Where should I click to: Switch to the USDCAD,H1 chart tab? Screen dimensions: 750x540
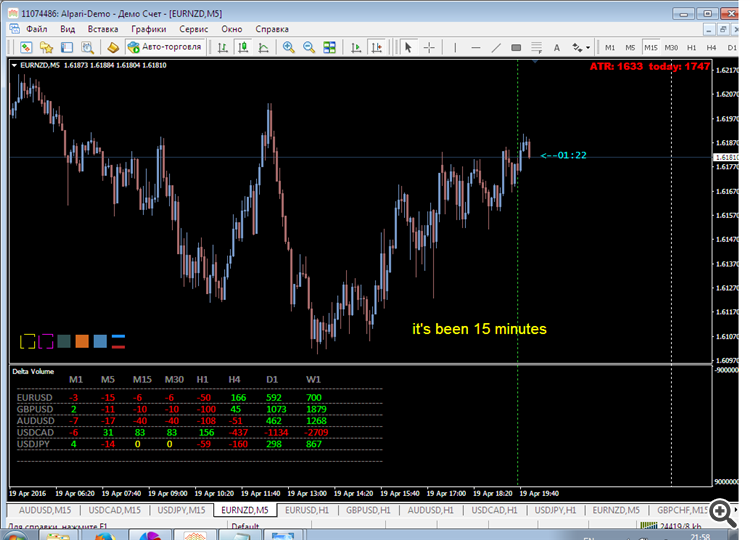click(x=495, y=510)
